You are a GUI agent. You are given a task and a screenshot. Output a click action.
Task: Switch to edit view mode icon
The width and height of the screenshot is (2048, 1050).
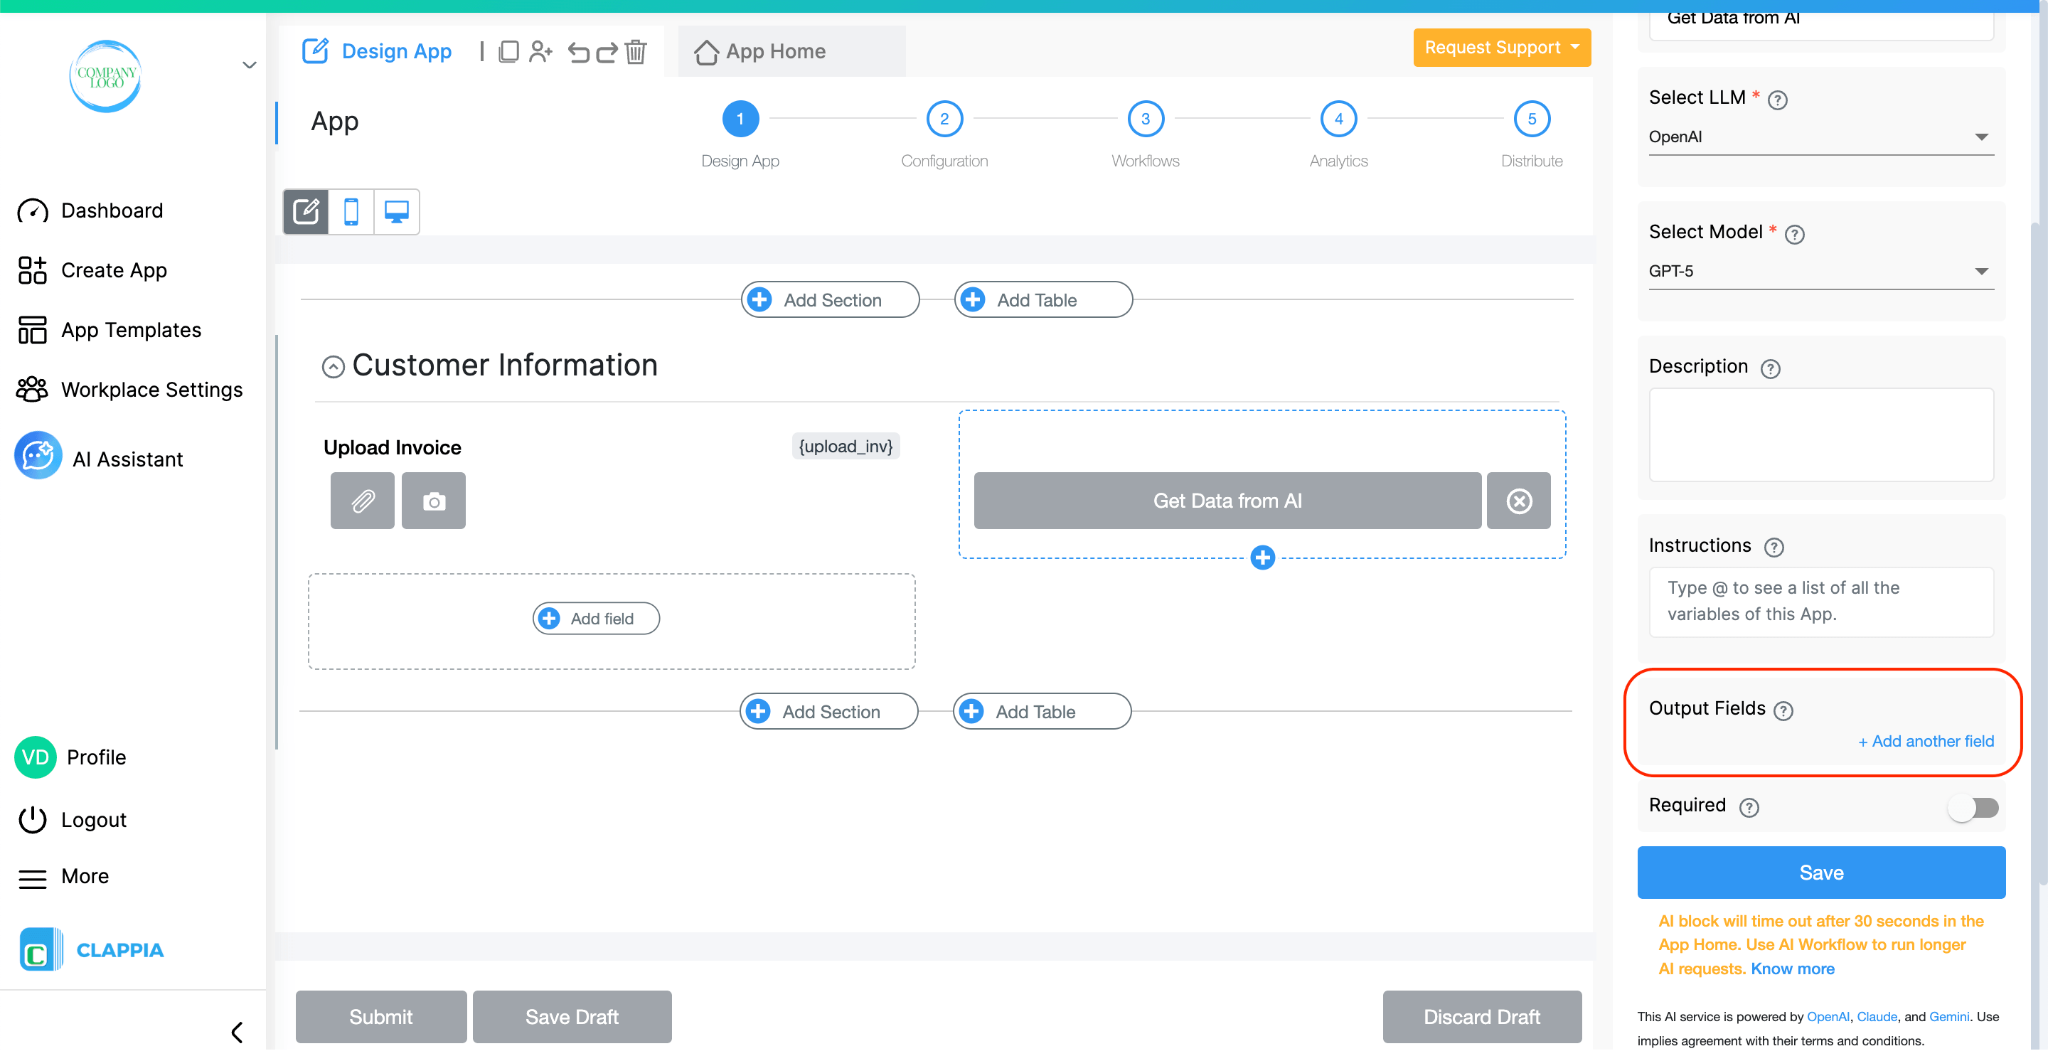[306, 211]
